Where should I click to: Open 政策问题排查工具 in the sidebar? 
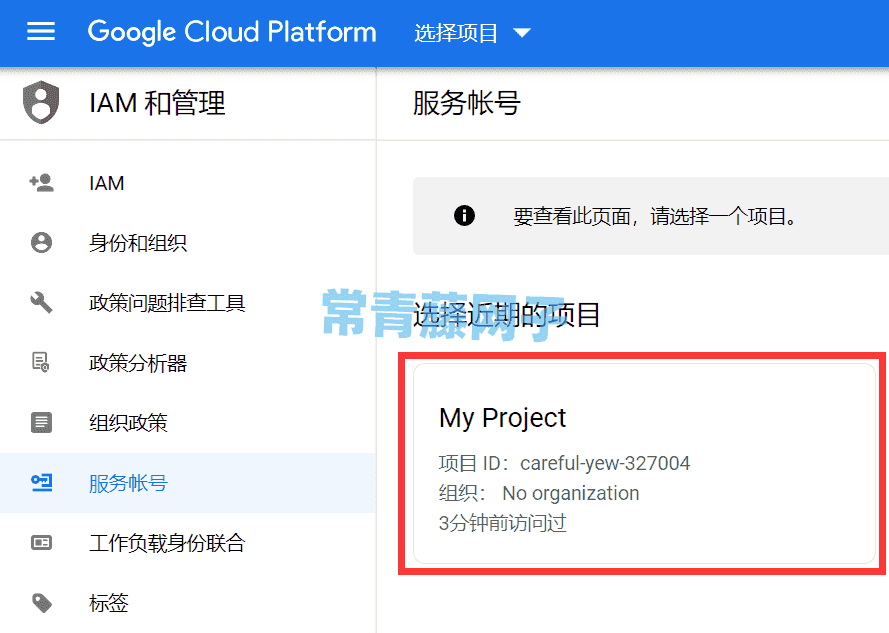[188, 303]
